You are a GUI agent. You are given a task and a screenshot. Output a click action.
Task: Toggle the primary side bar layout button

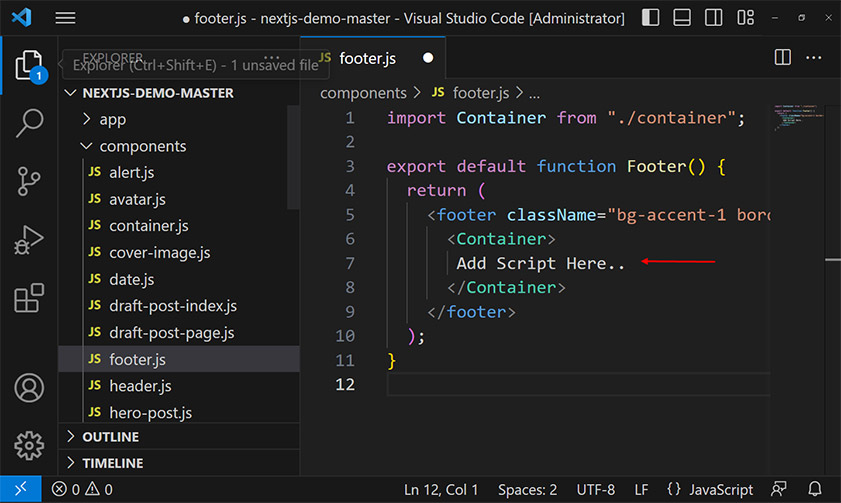click(651, 18)
